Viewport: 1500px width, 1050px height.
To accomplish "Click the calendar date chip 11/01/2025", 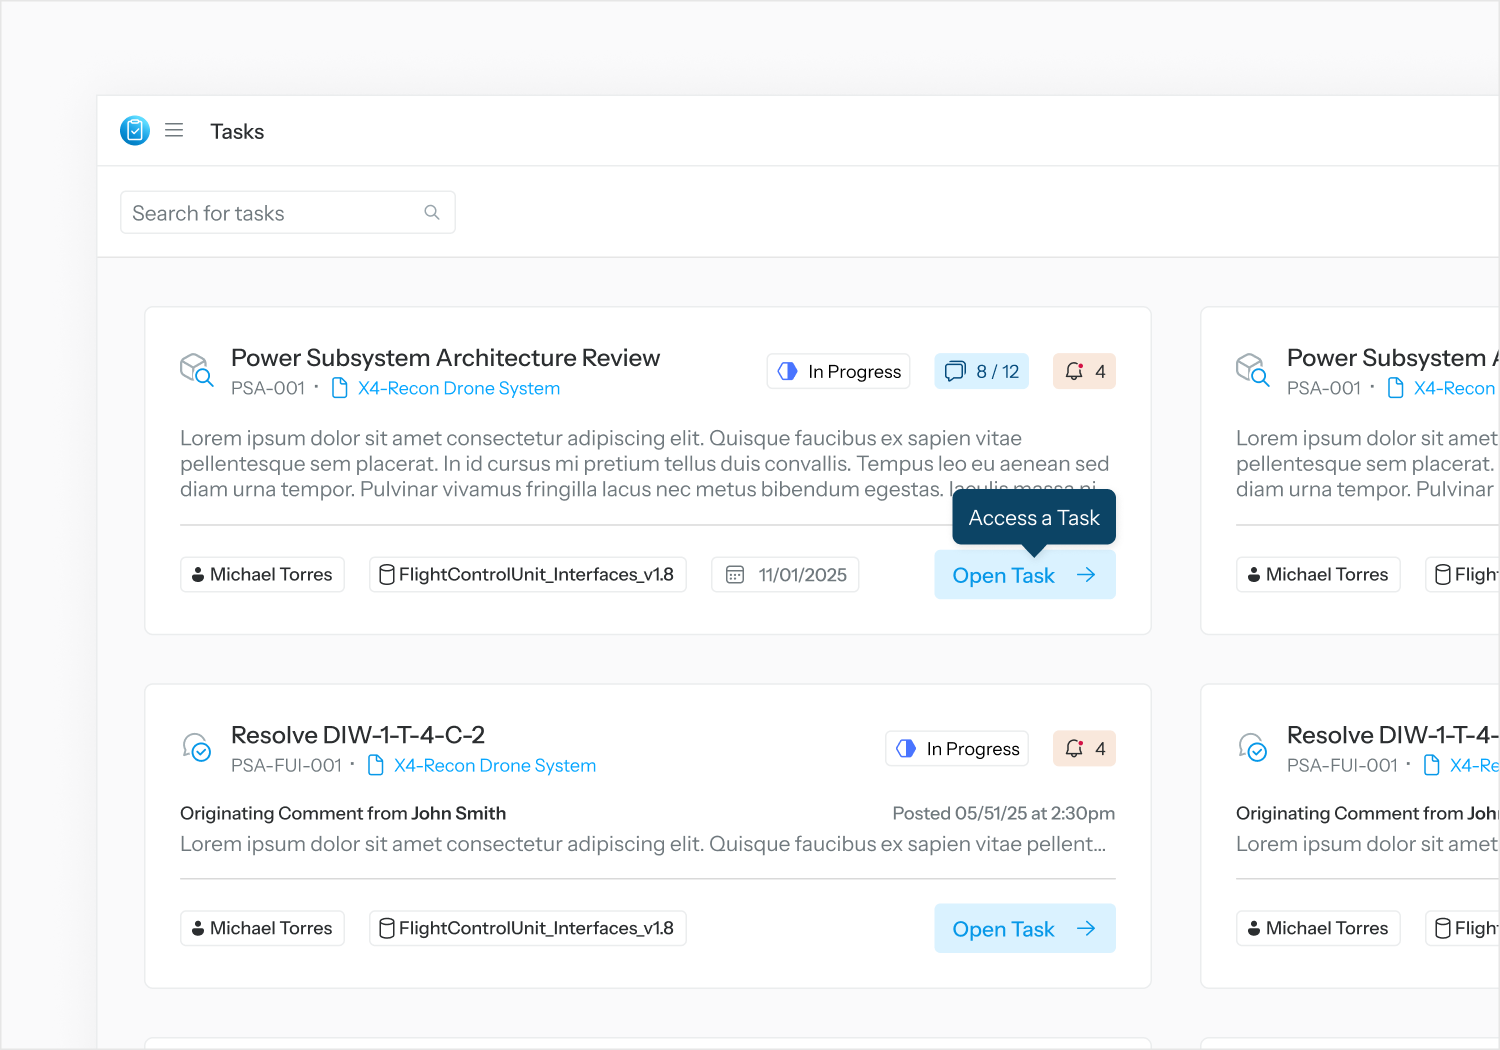I will [785, 575].
